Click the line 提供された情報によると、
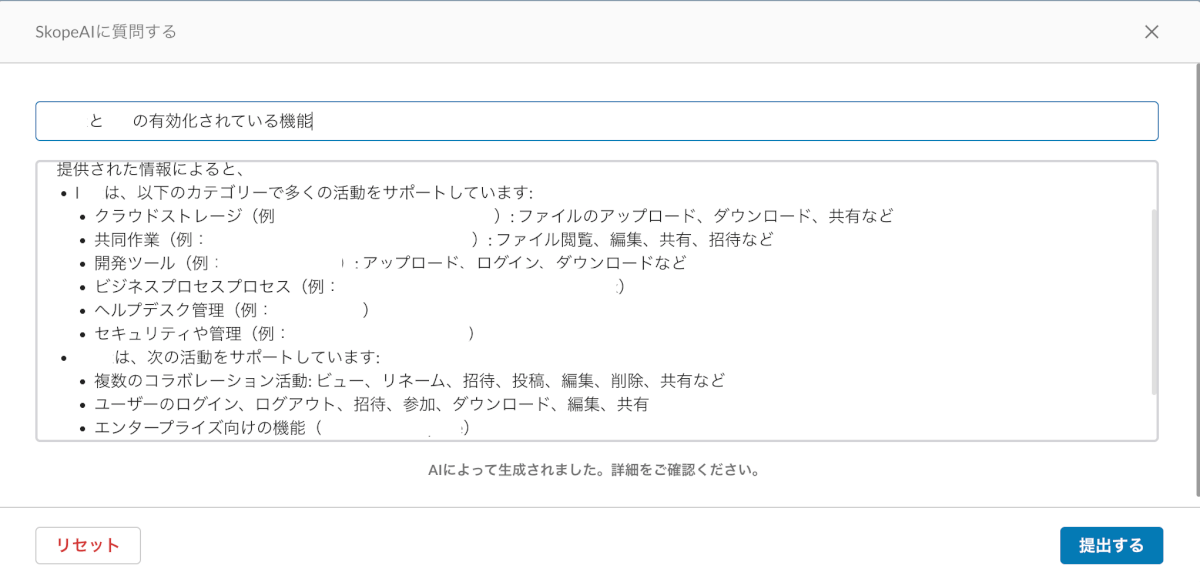1200x582 pixels. coord(151,169)
